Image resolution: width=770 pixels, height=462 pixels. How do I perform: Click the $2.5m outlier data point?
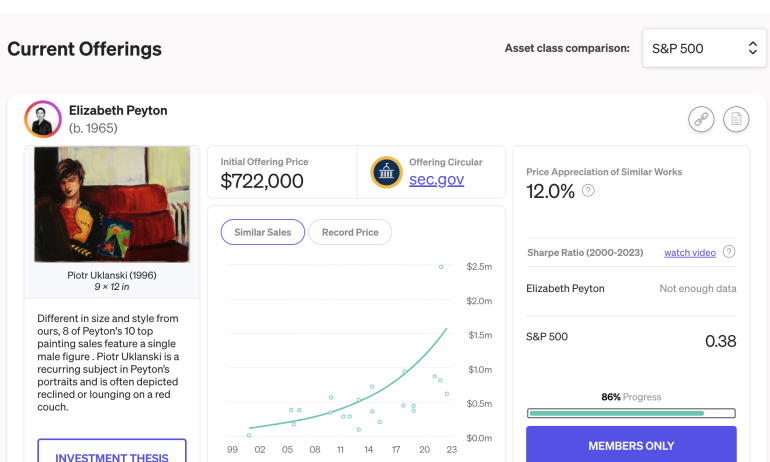(441, 267)
